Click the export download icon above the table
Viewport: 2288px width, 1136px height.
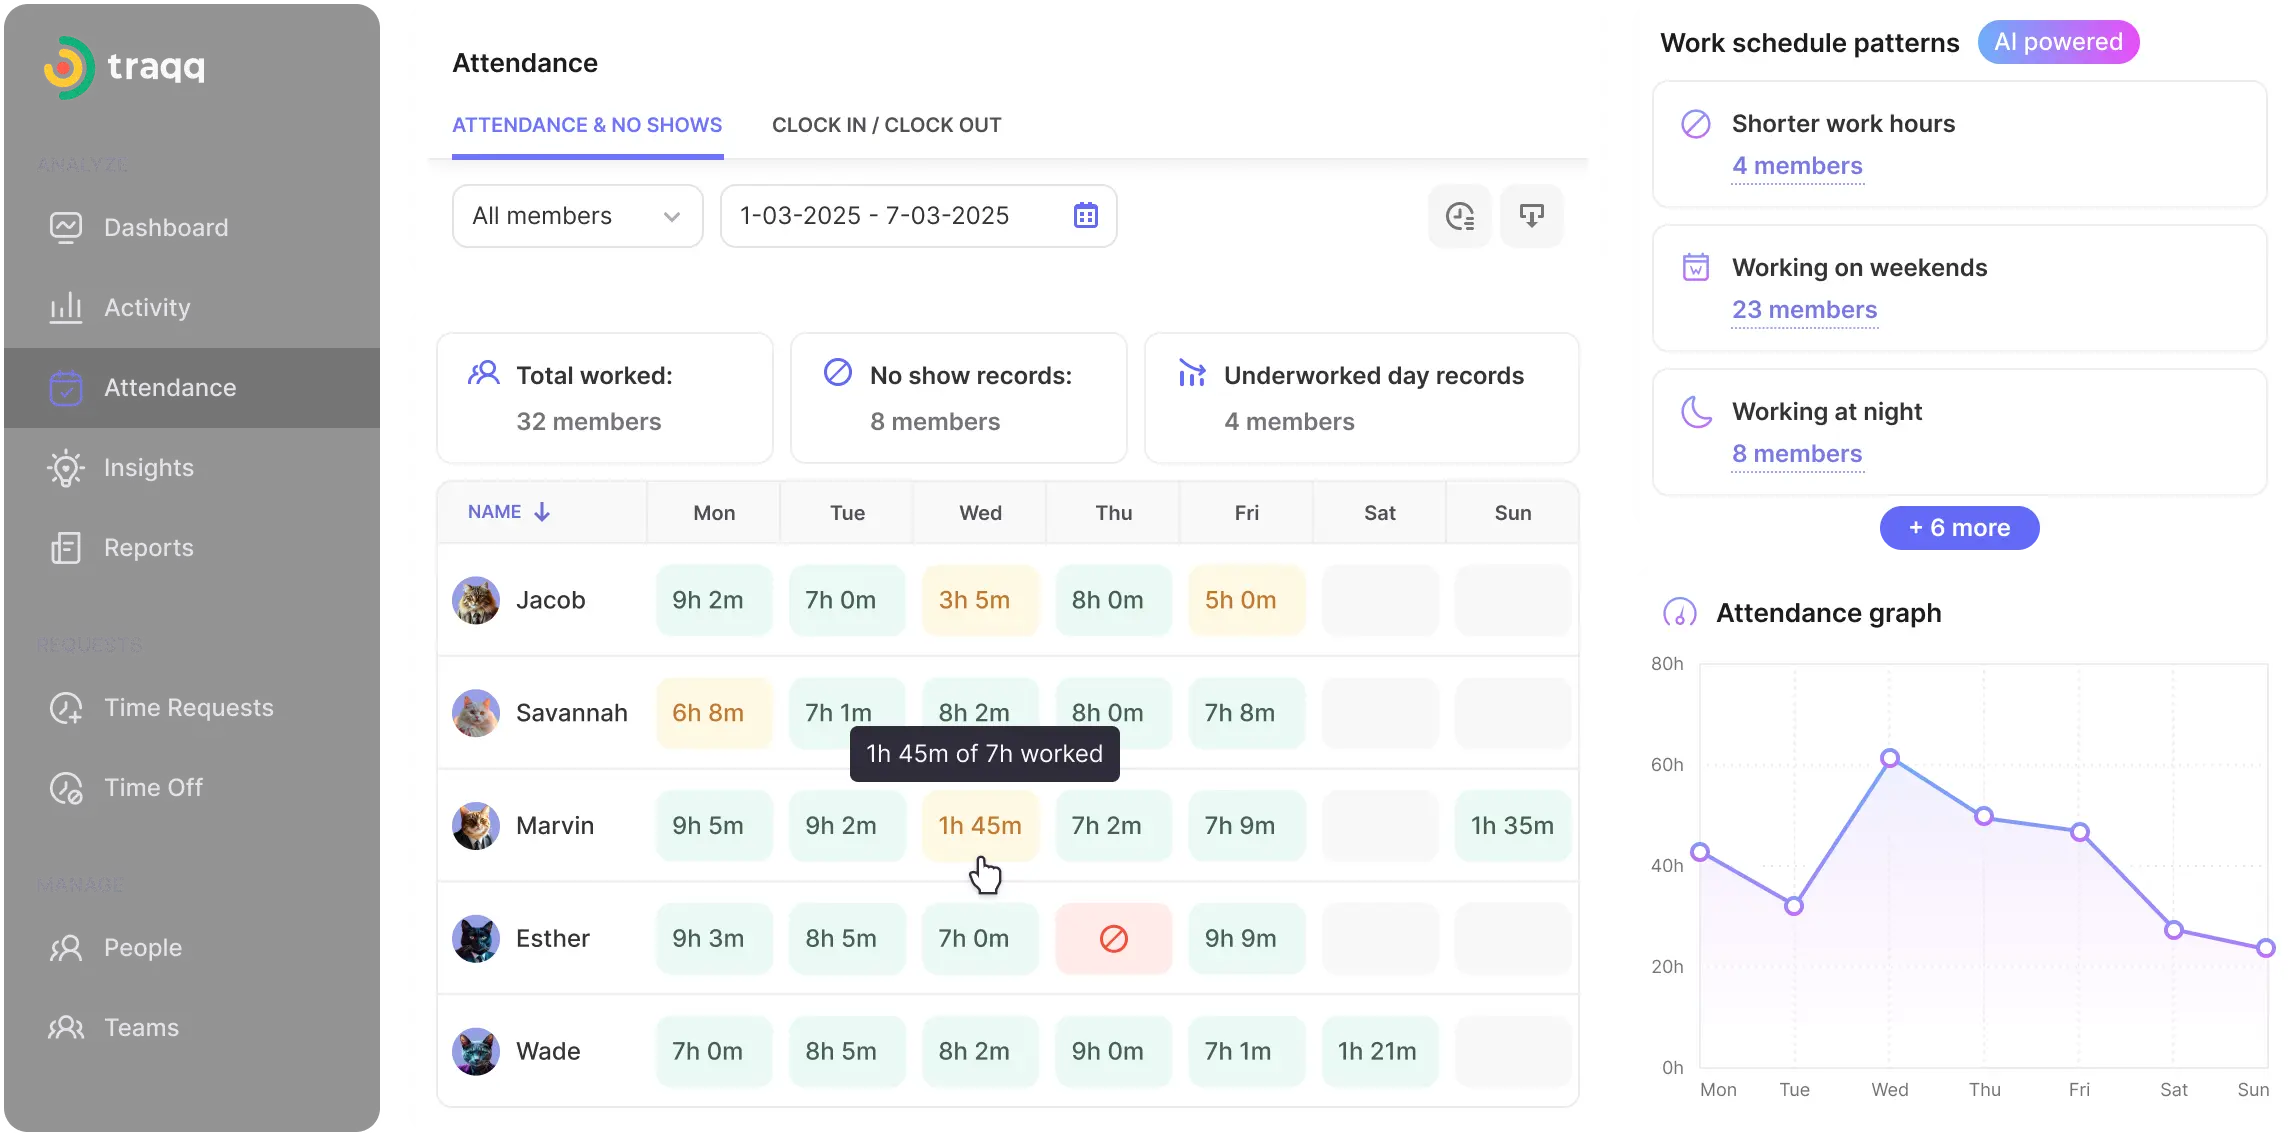click(x=1531, y=216)
